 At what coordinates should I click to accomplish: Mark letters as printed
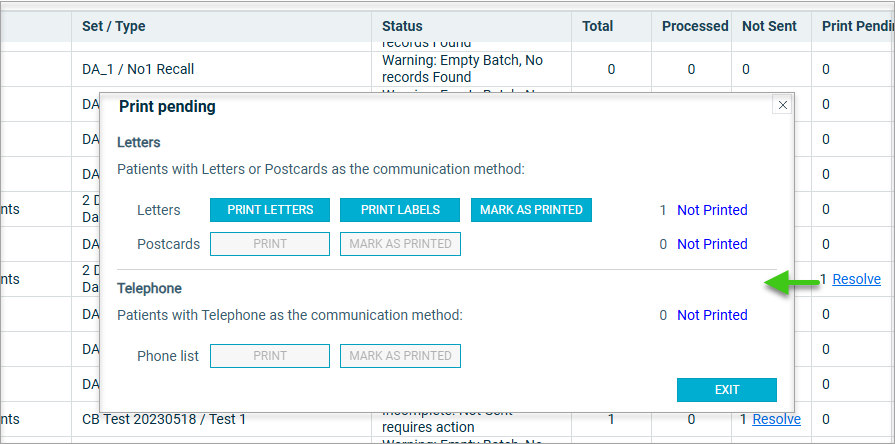531,210
